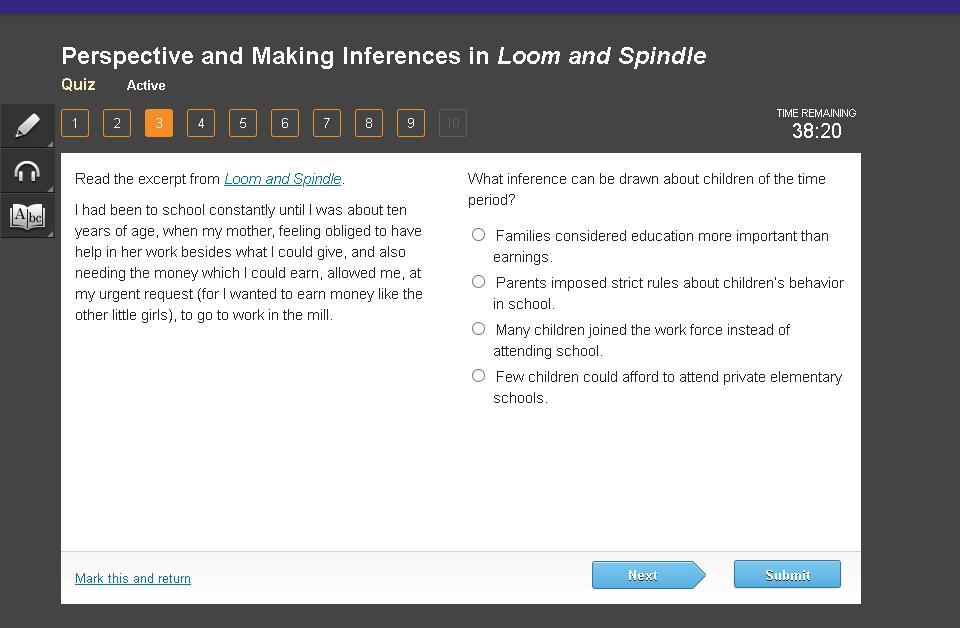Pick 'Many children joined the work force'
This screenshot has width=960, height=628.
click(x=479, y=329)
